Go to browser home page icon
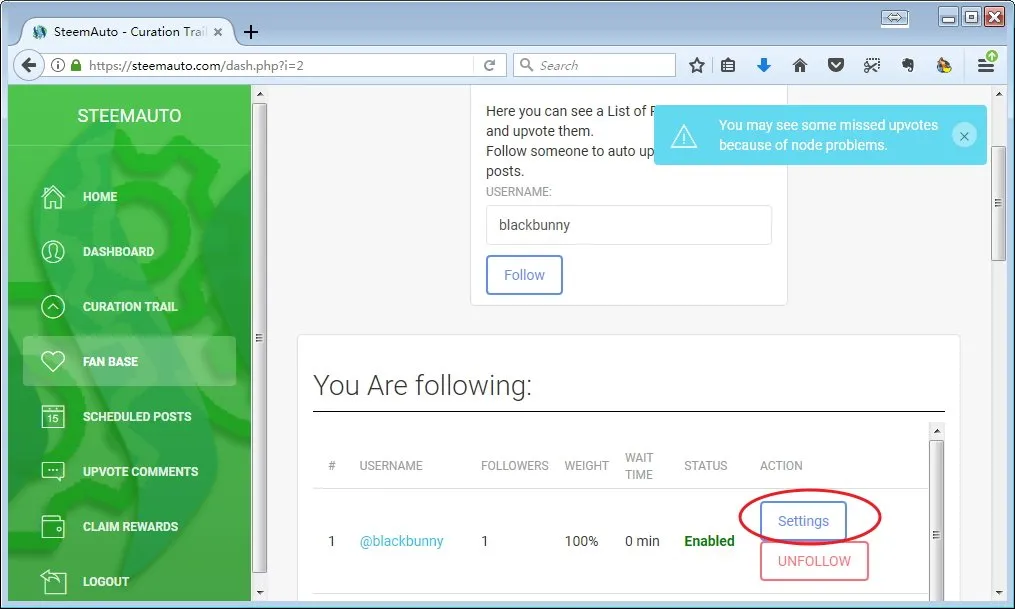1015x609 pixels. (x=800, y=65)
